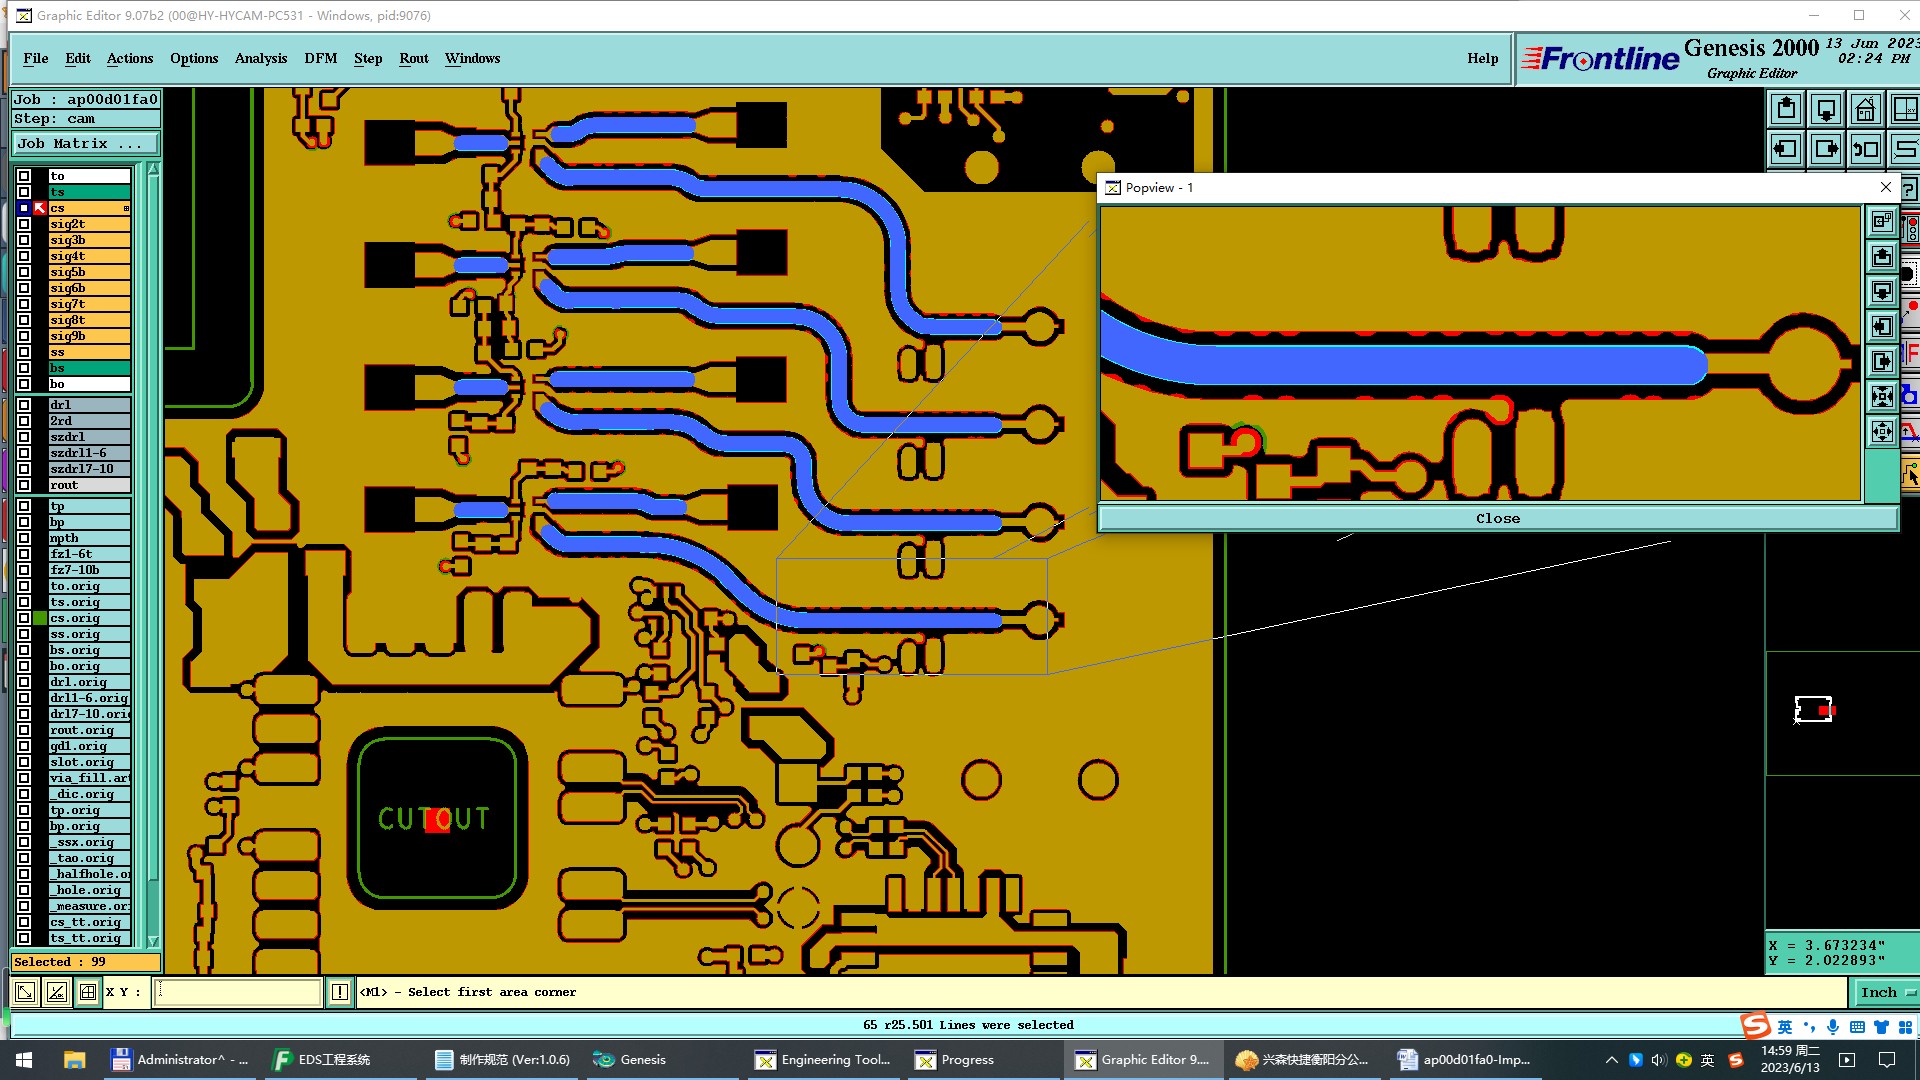Image resolution: width=1920 pixels, height=1080 pixels.
Task: Click the Help button in menu bar
Action: coord(1482,58)
